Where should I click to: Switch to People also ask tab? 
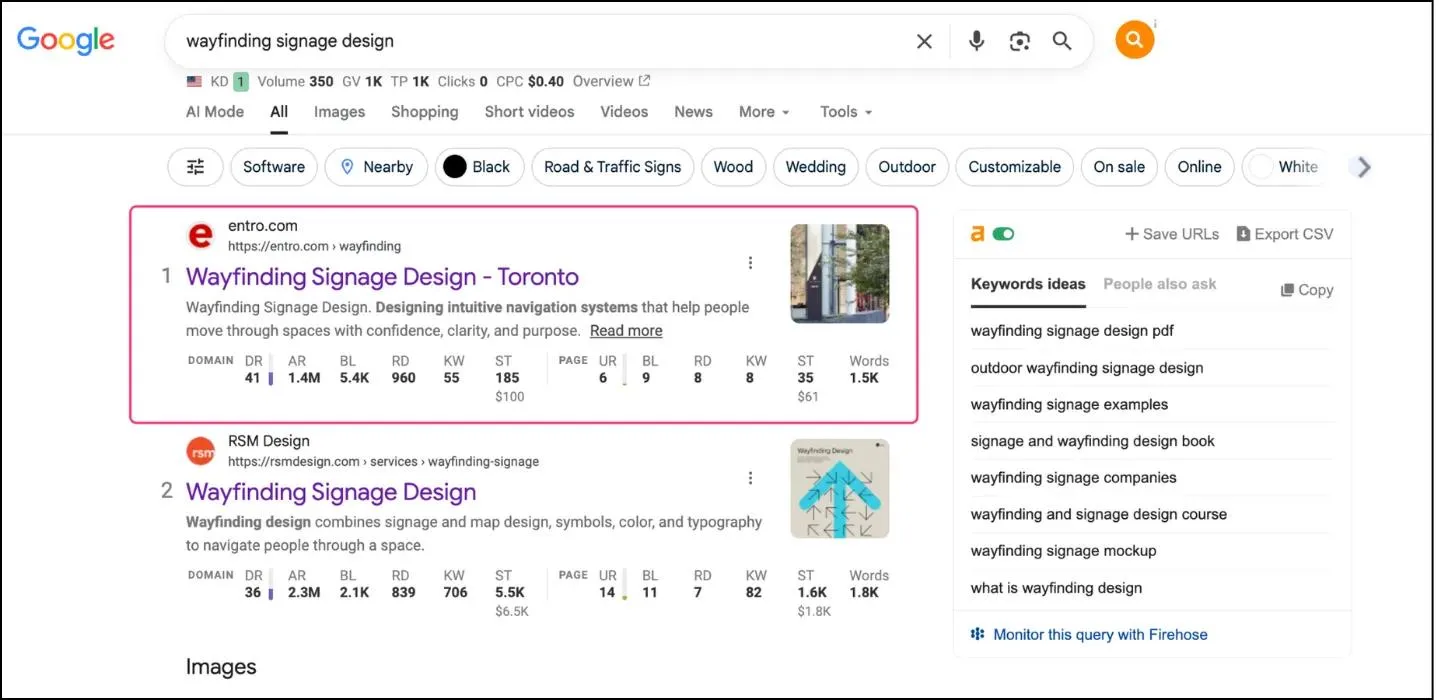click(1160, 284)
